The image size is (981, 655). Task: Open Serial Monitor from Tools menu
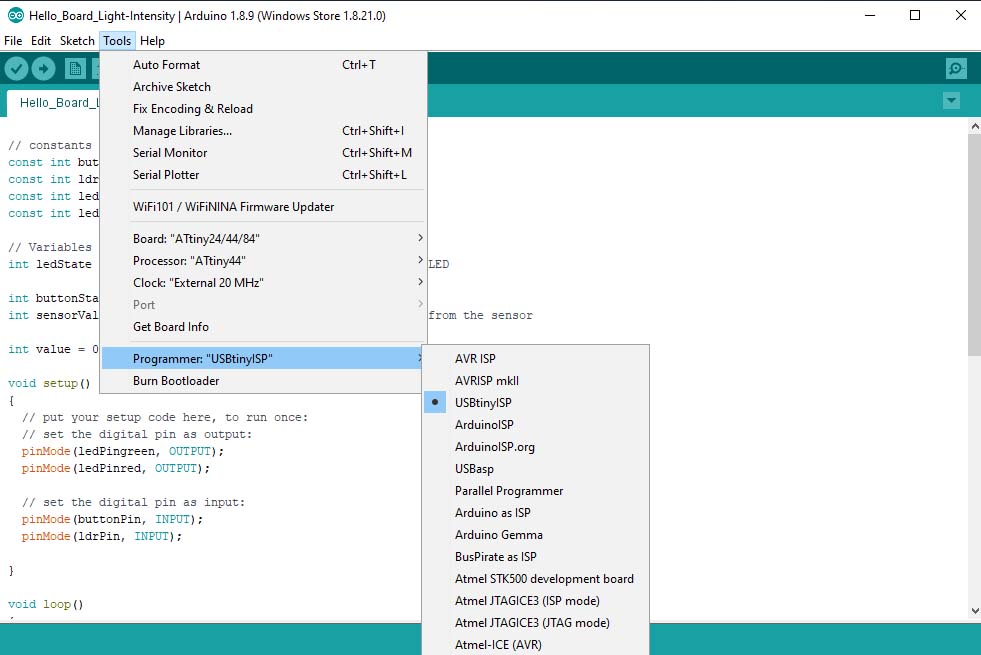(x=263, y=153)
